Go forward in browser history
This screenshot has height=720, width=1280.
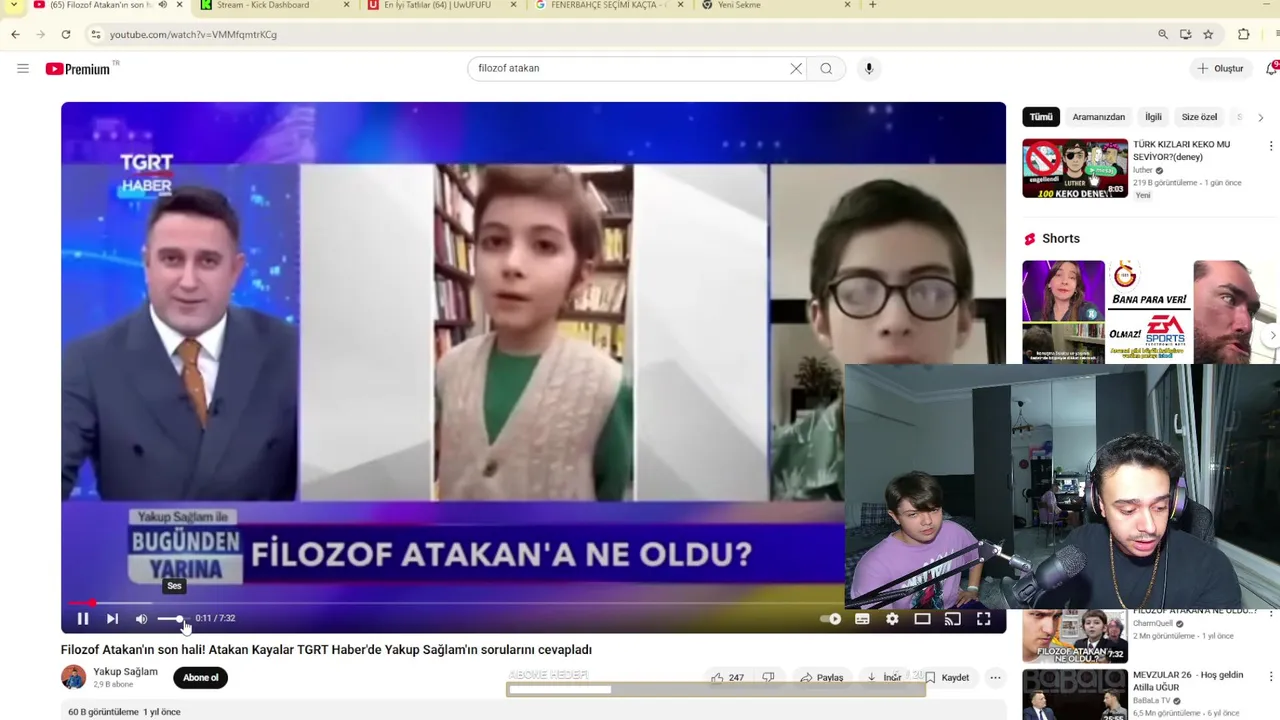[x=41, y=34]
